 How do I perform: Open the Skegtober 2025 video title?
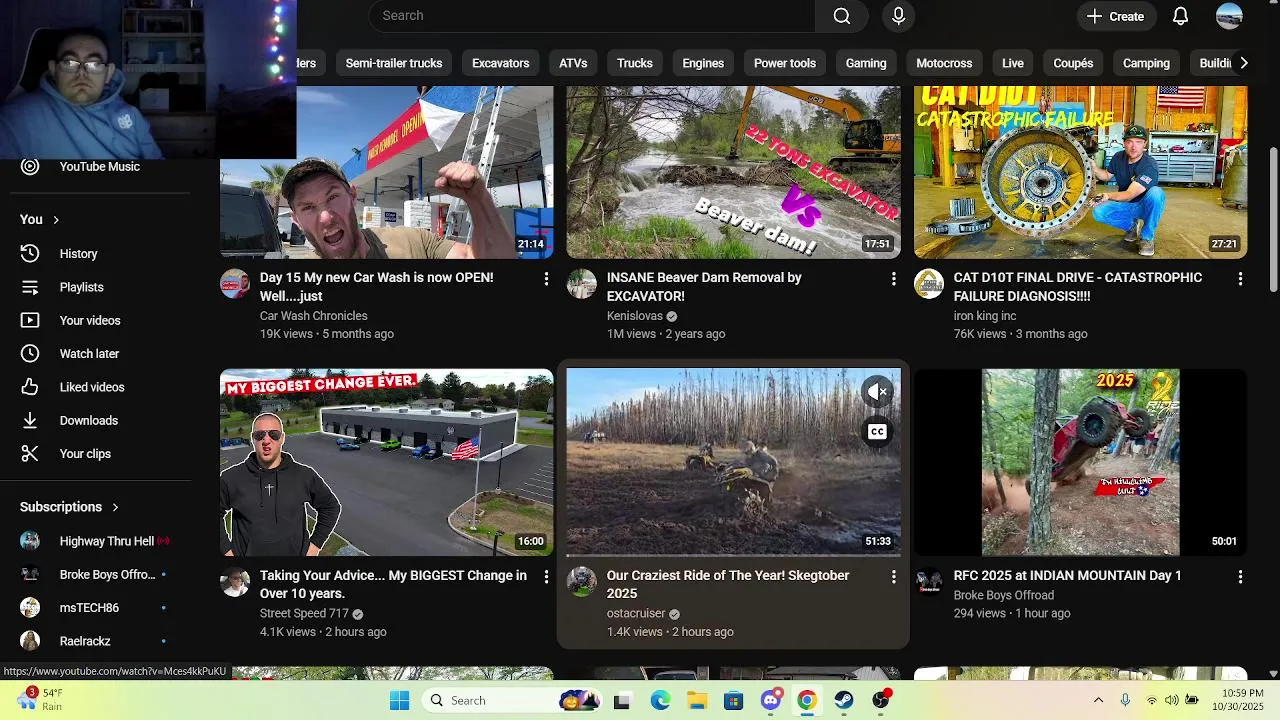pos(728,584)
